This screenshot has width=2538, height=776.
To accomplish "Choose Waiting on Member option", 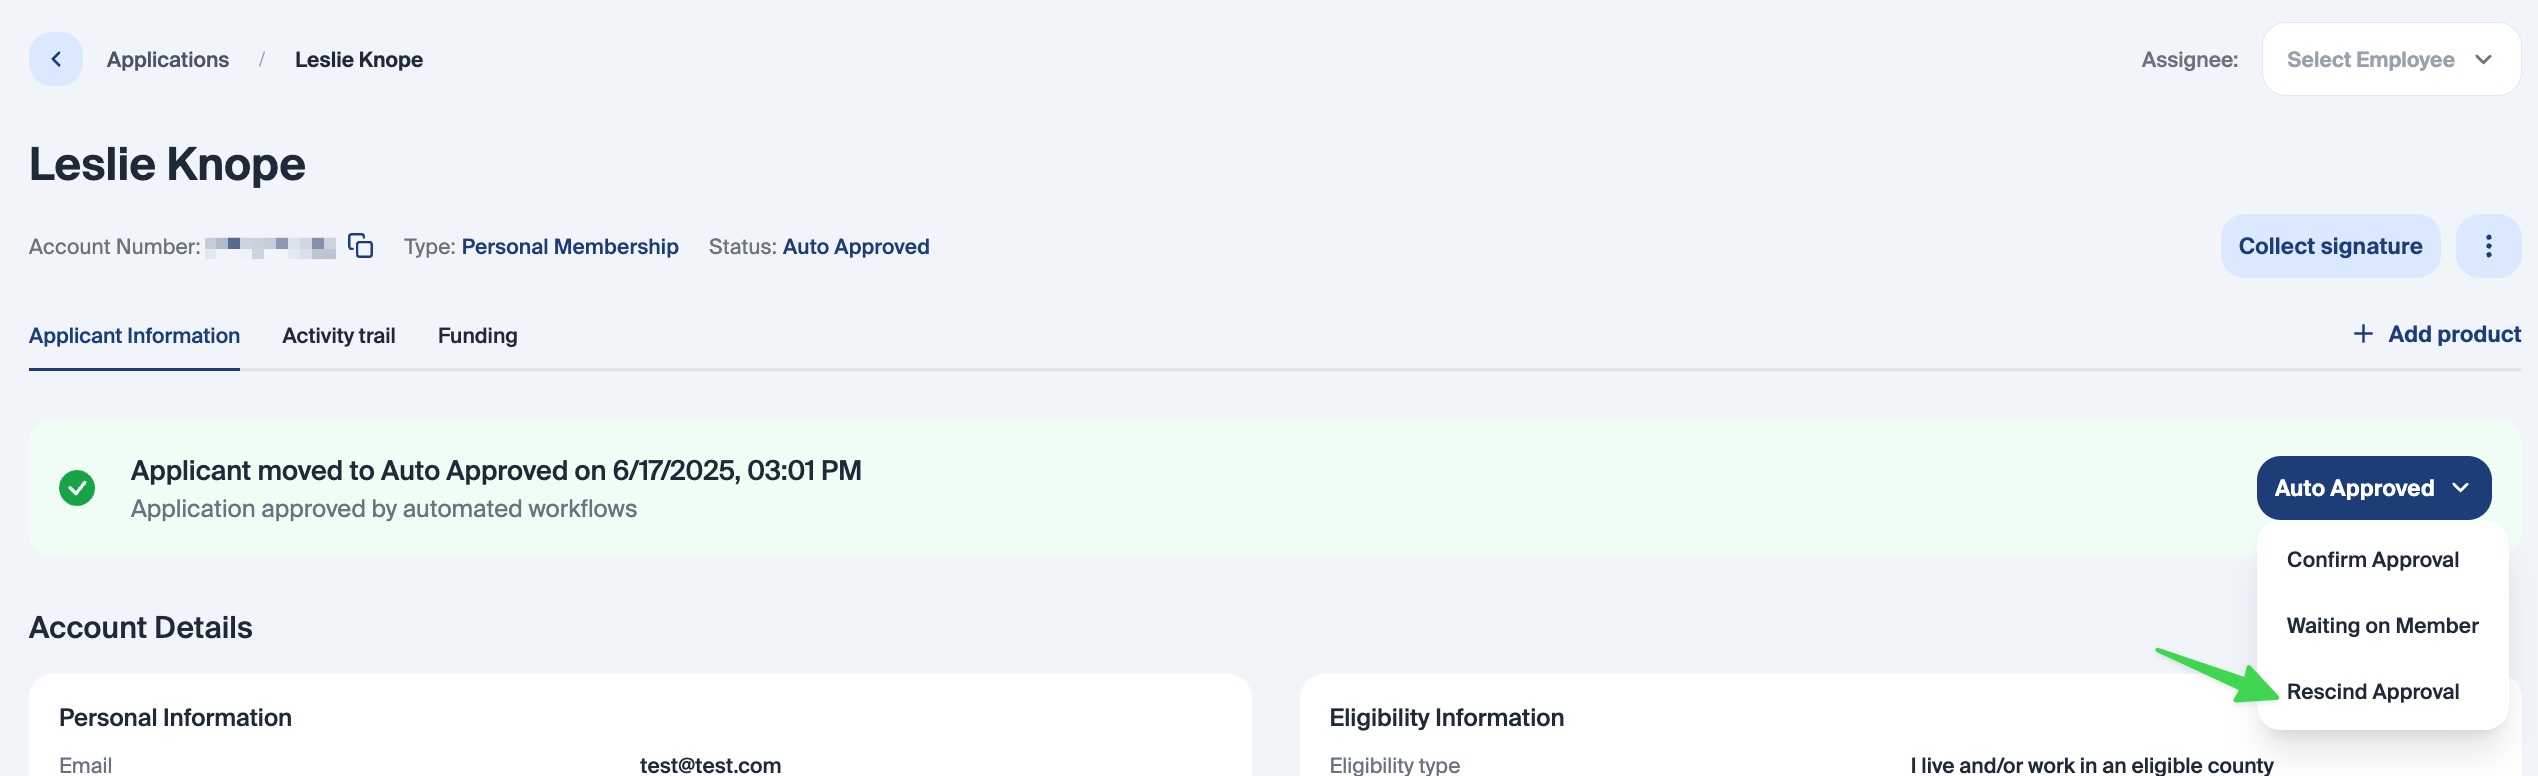I will click(x=2382, y=626).
